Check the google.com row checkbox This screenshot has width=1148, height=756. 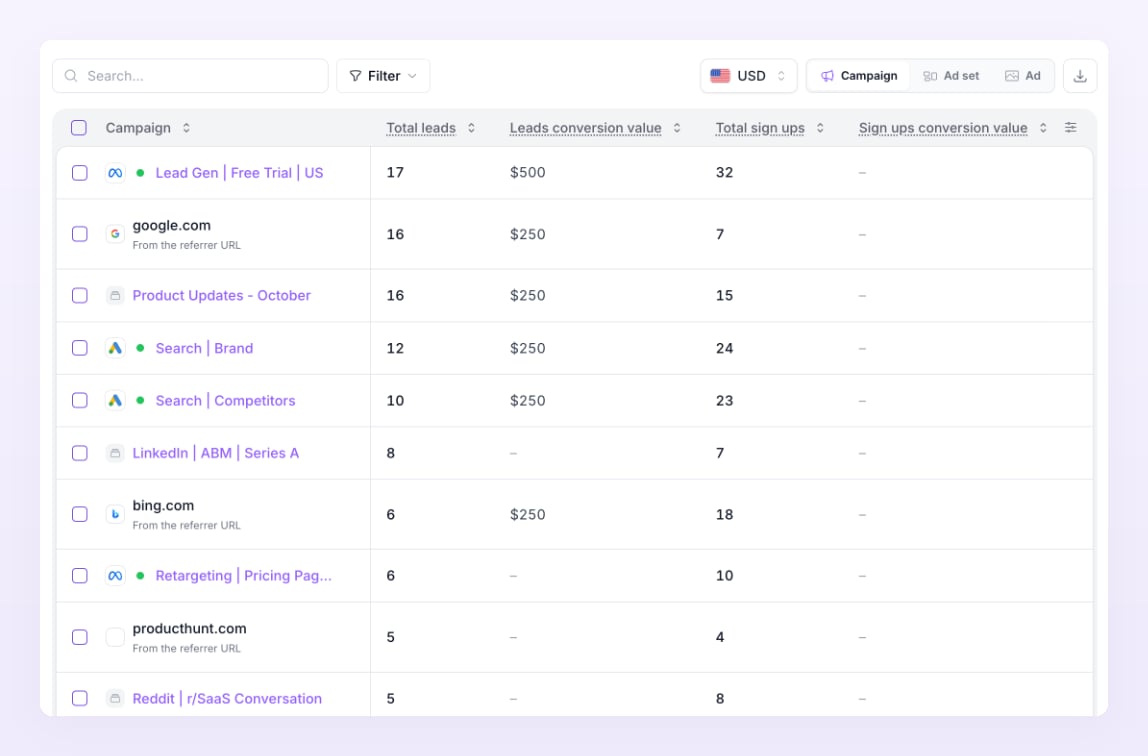point(80,234)
